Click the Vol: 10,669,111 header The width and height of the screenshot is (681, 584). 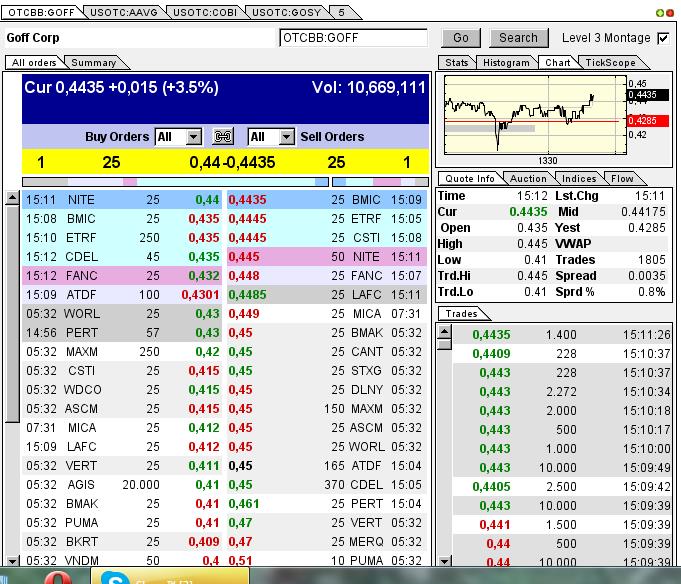(x=368, y=88)
